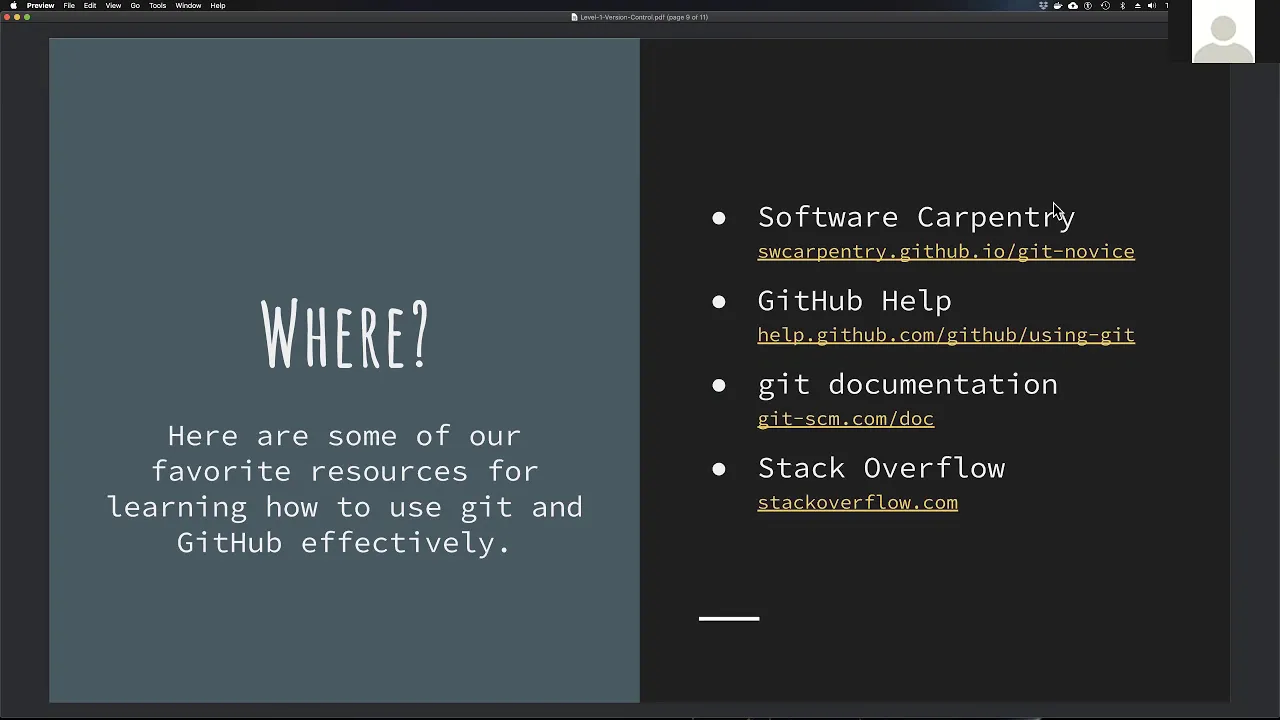Open the File menu
Viewport: 1280px width, 720px height.
pos(69,5)
